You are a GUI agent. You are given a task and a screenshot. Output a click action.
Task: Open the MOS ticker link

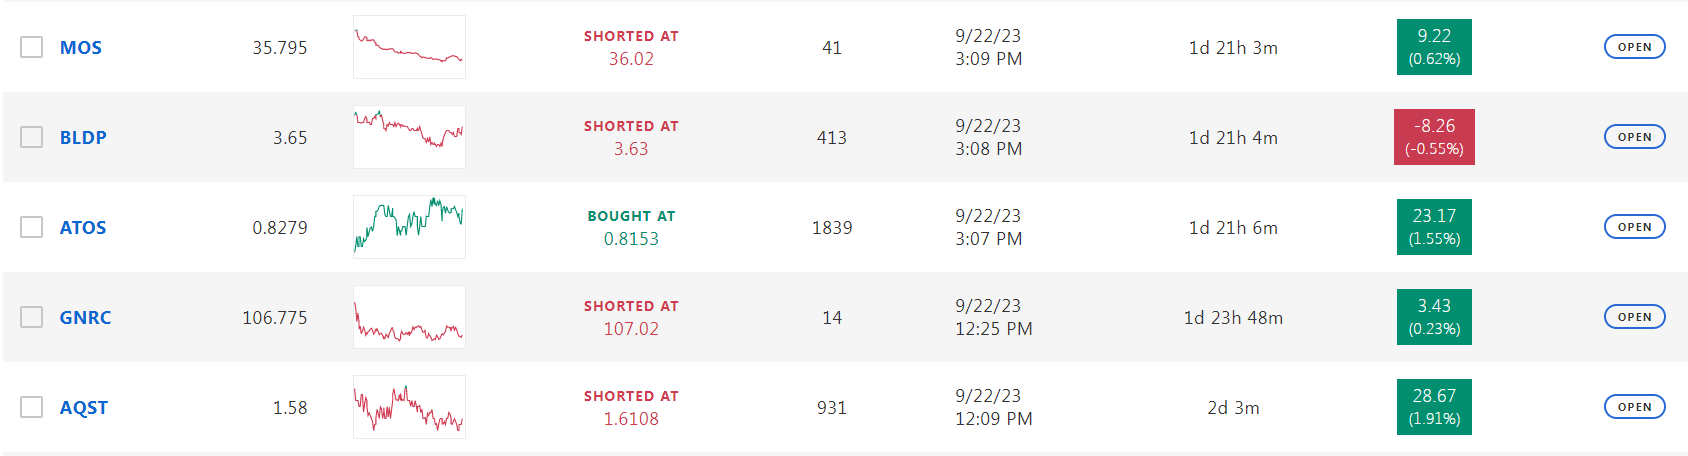pyautogui.click(x=80, y=48)
